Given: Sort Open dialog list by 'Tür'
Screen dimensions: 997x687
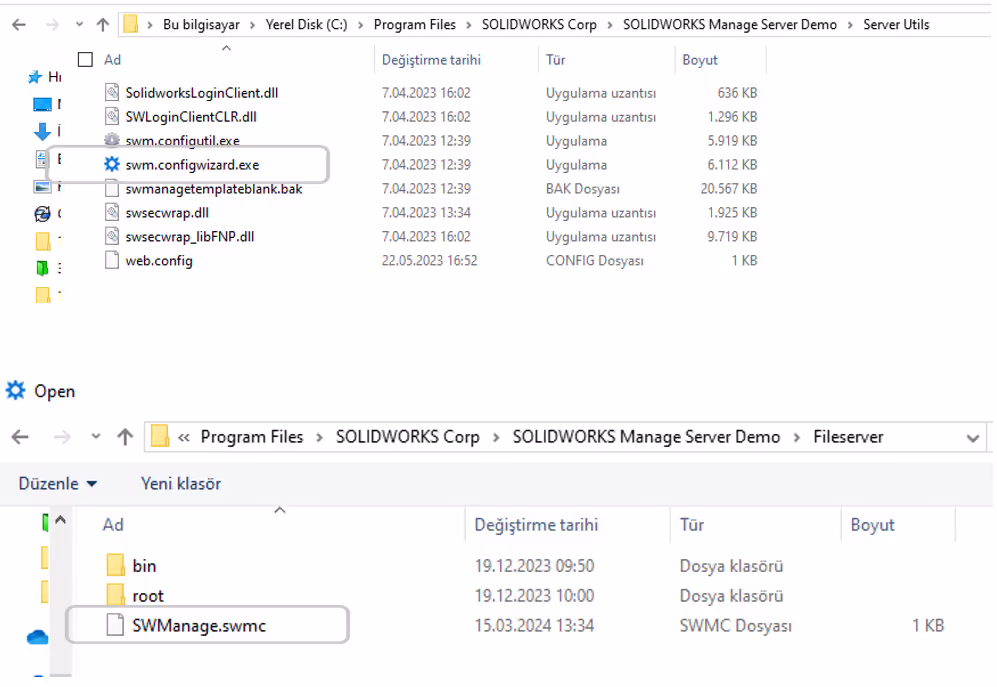Looking at the screenshot, I should coord(692,525).
